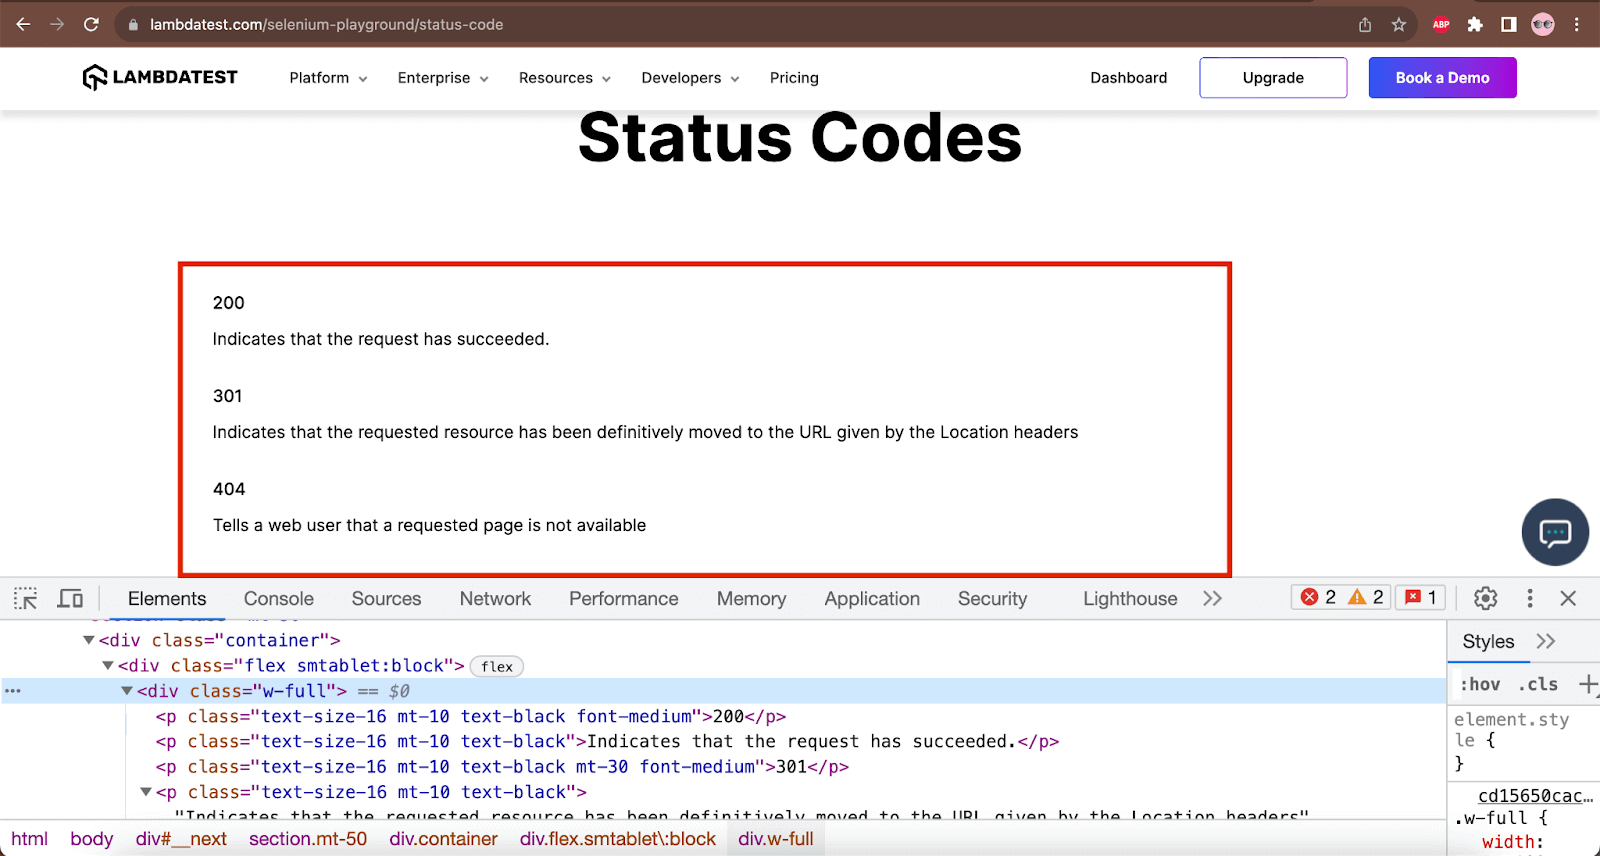Switch to the Sources tab
The image size is (1600, 856).
click(x=386, y=598)
